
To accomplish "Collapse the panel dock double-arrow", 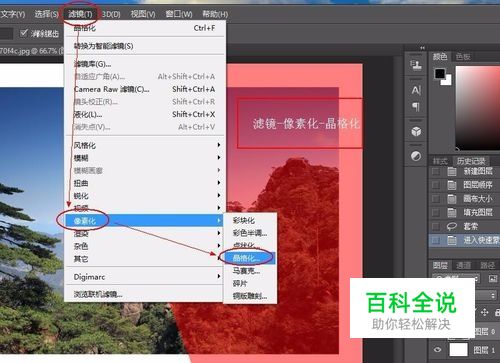I will coord(423,48).
